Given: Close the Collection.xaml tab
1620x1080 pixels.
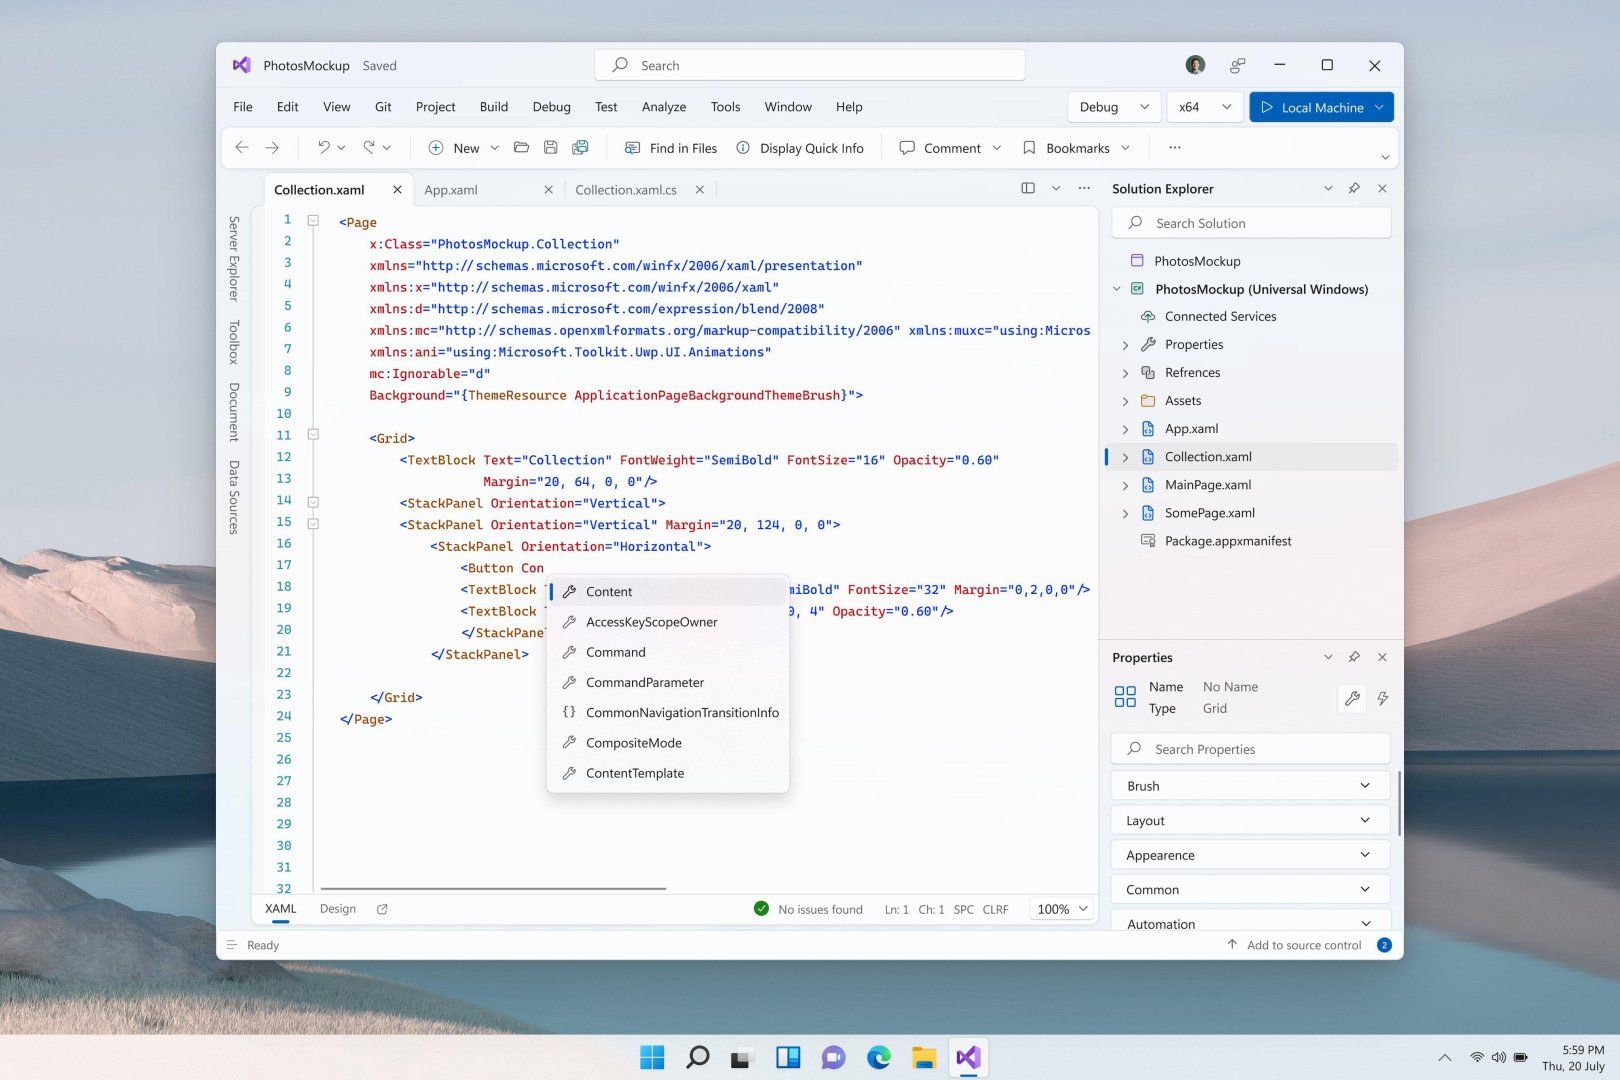Looking at the screenshot, I should click(x=397, y=189).
